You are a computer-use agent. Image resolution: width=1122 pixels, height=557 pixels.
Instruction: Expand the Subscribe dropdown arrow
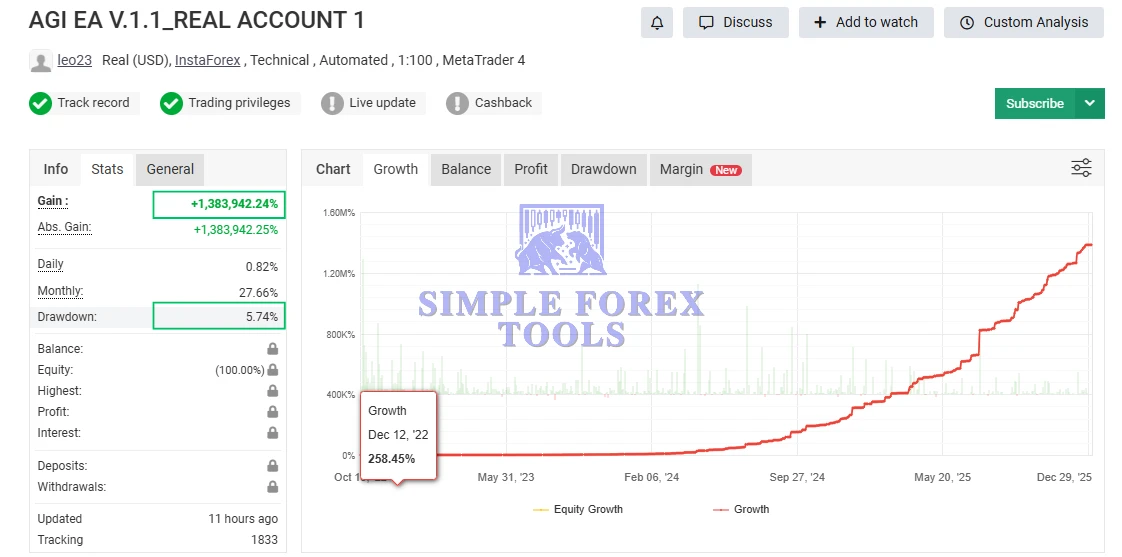pos(1090,103)
